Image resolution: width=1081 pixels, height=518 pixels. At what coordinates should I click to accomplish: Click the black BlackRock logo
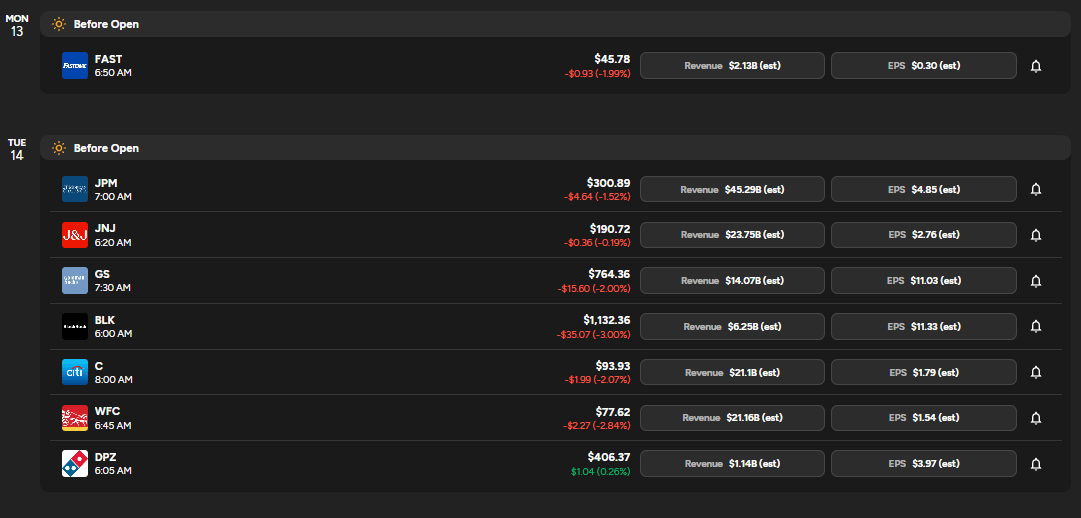click(x=74, y=326)
